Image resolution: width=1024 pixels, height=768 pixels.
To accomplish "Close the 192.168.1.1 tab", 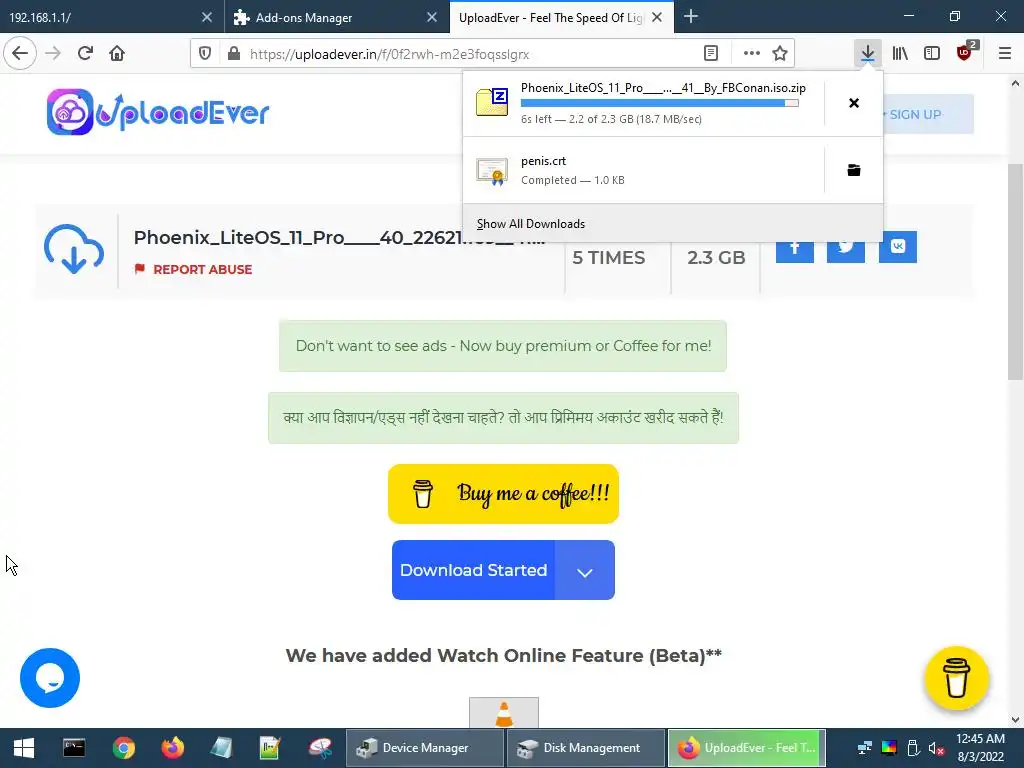I will 206,18.
